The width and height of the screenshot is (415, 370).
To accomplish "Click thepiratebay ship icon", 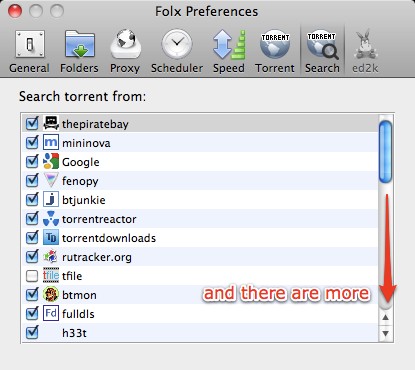I will point(51,124).
